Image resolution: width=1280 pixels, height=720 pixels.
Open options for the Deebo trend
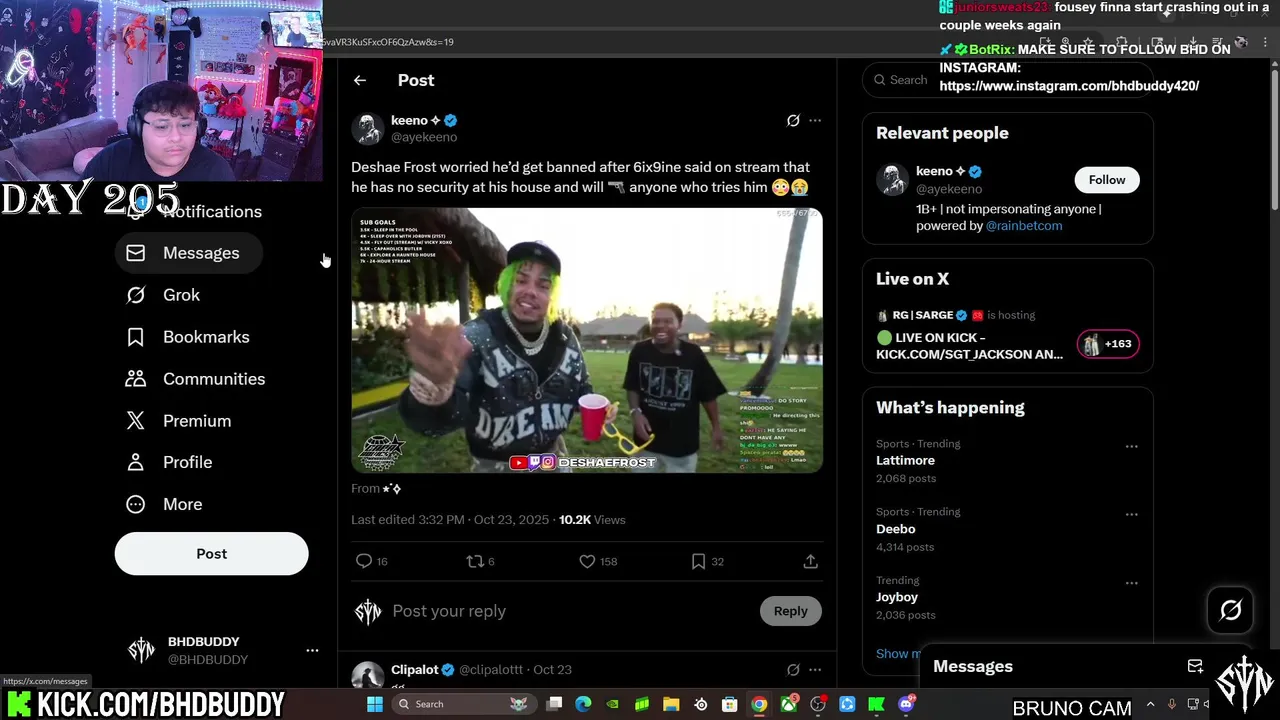tap(1131, 514)
